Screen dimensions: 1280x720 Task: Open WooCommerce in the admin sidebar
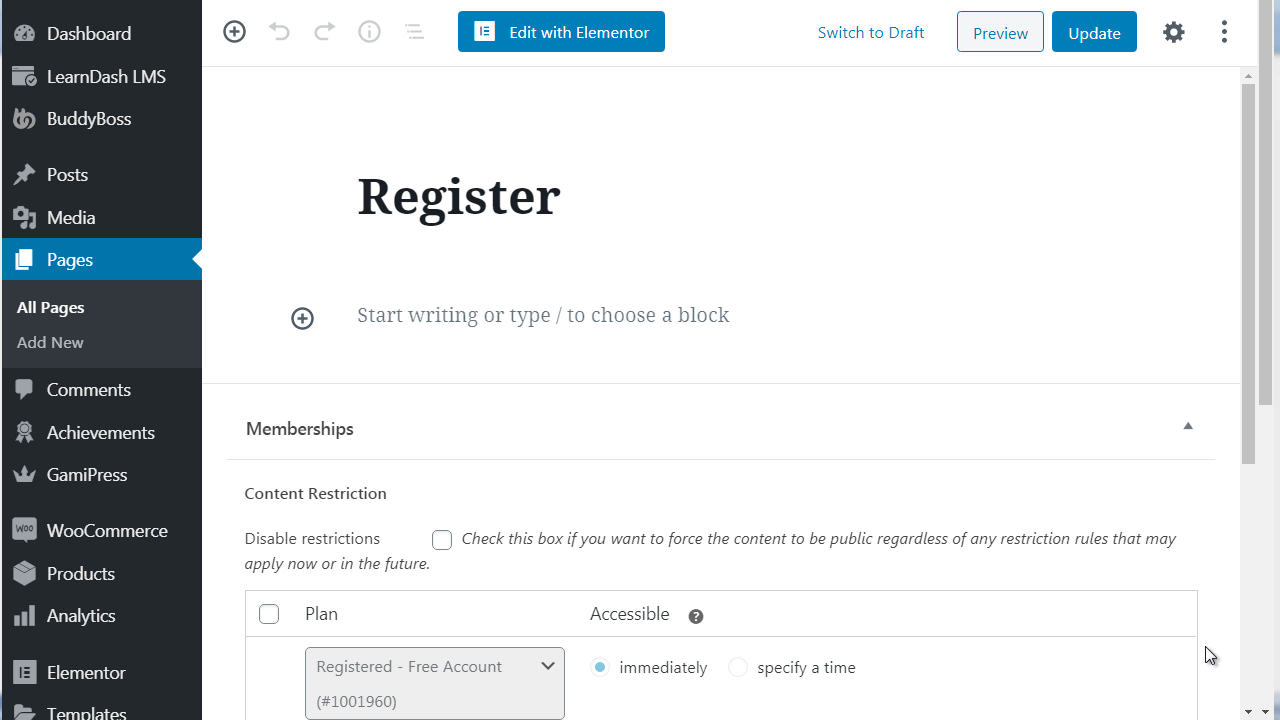coord(106,530)
